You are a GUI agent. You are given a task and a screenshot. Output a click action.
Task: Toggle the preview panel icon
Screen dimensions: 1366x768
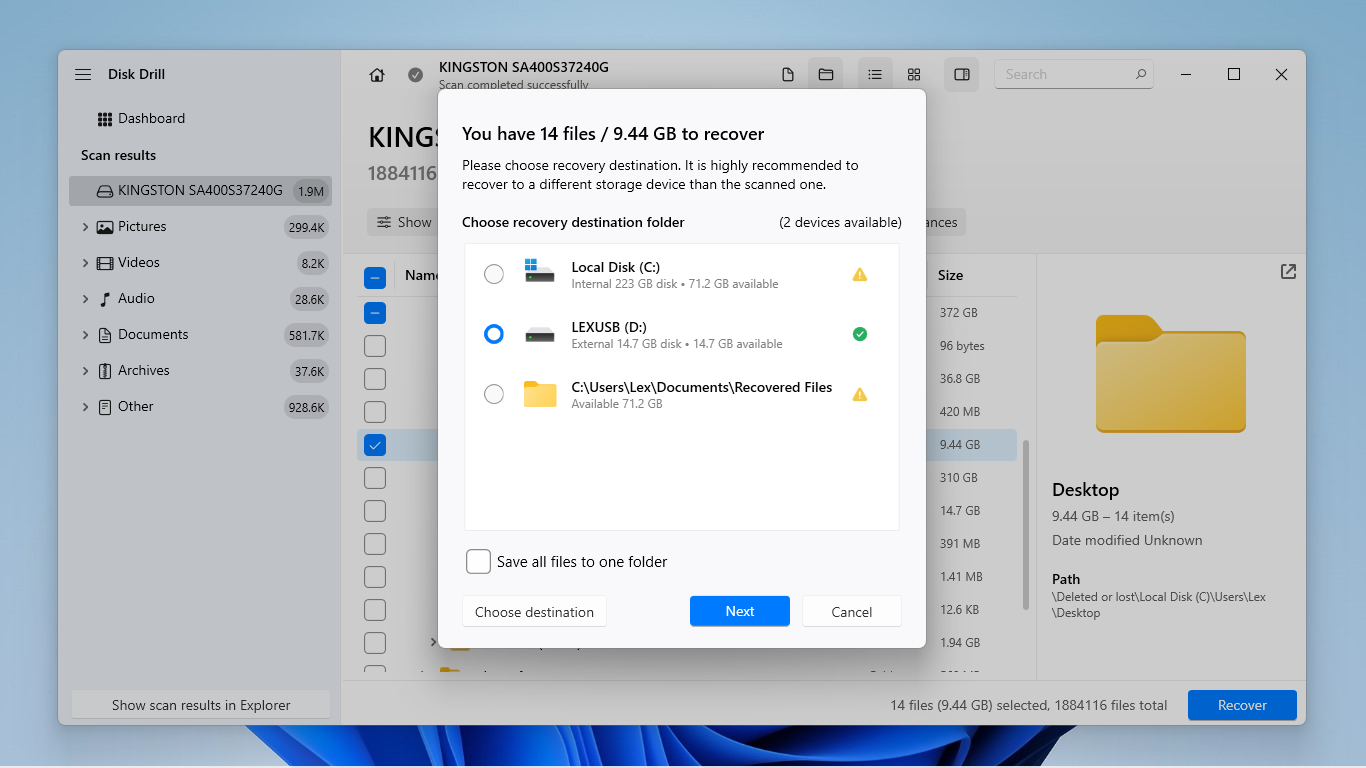962,75
